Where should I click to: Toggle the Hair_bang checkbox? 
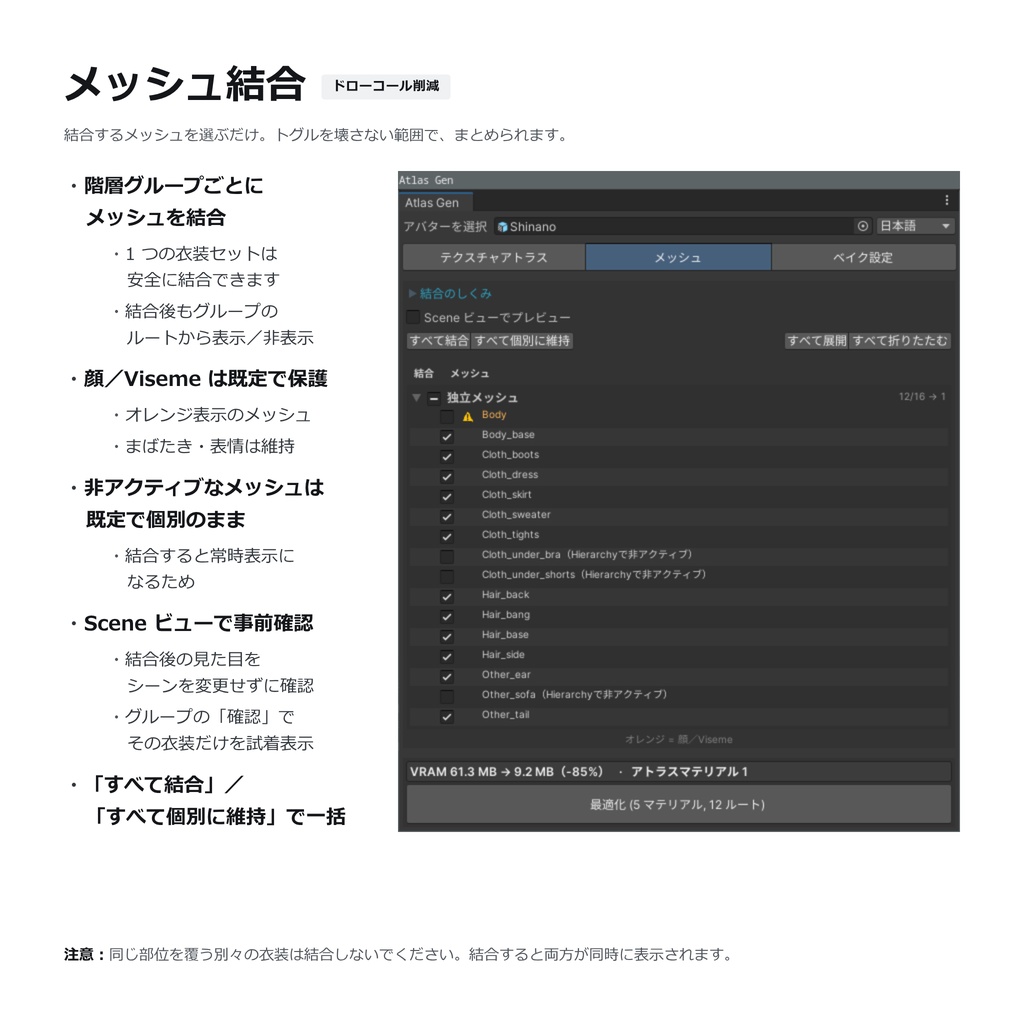coord(447,616)
